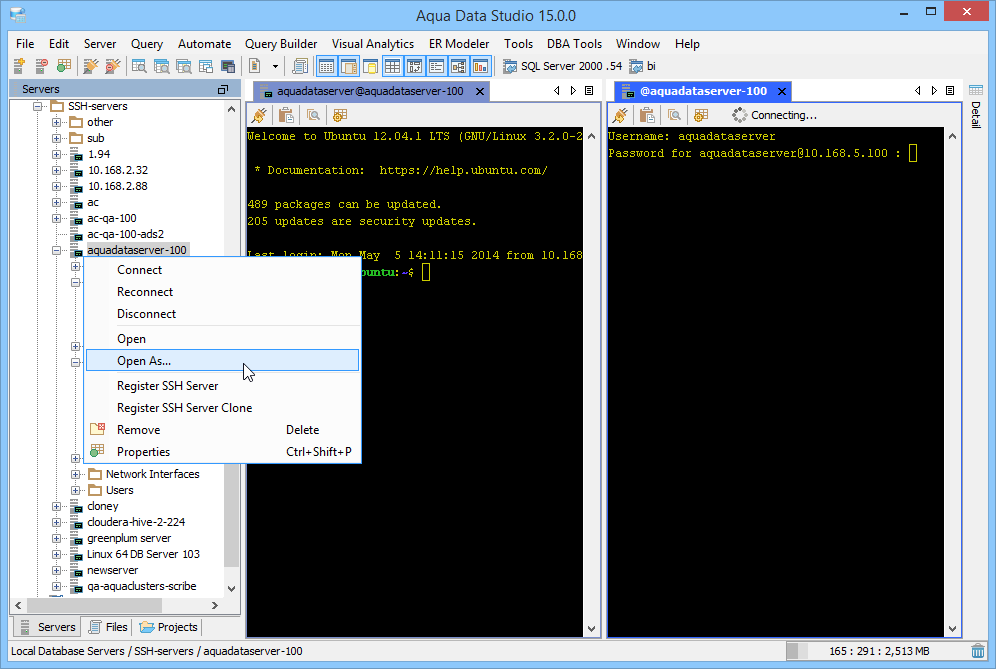Viewport: 996px width, 669px height.
Task: Click connect plug icon in right terminal toolbar
Action: tap(620, 115)
